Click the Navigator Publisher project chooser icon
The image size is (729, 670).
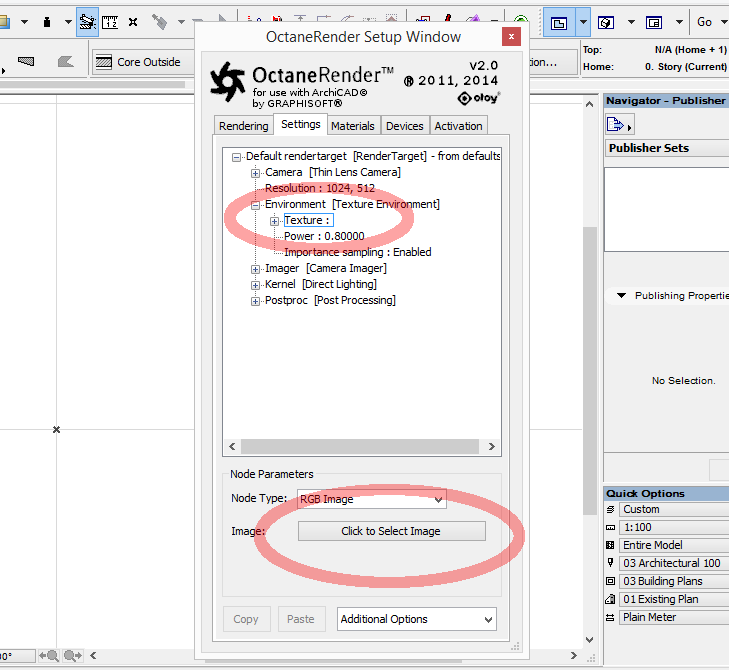[619, 124]
